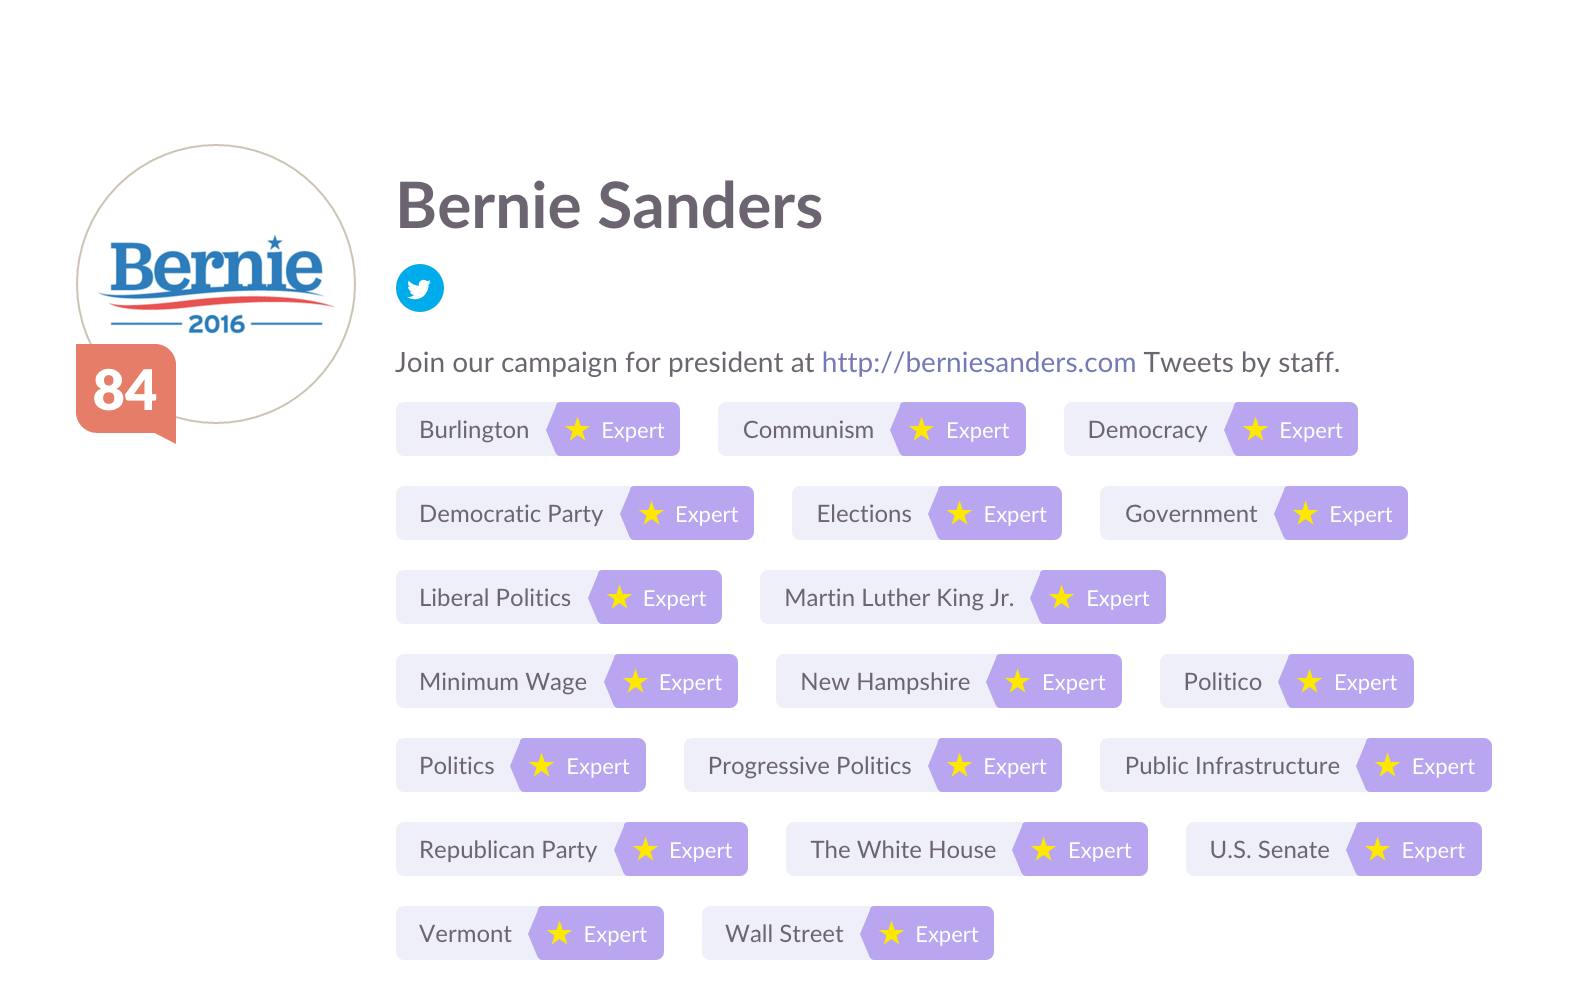Open the Progressive Politics topic
This screenshot has width=1574, height=1004.
click(x=809, y=766)
